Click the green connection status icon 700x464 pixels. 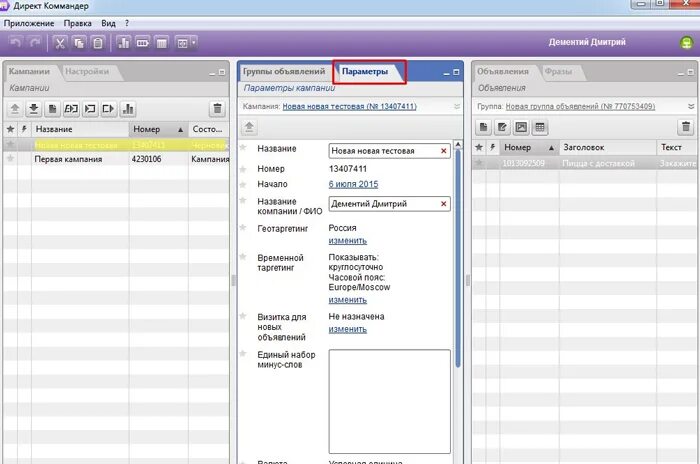point(687,43)
